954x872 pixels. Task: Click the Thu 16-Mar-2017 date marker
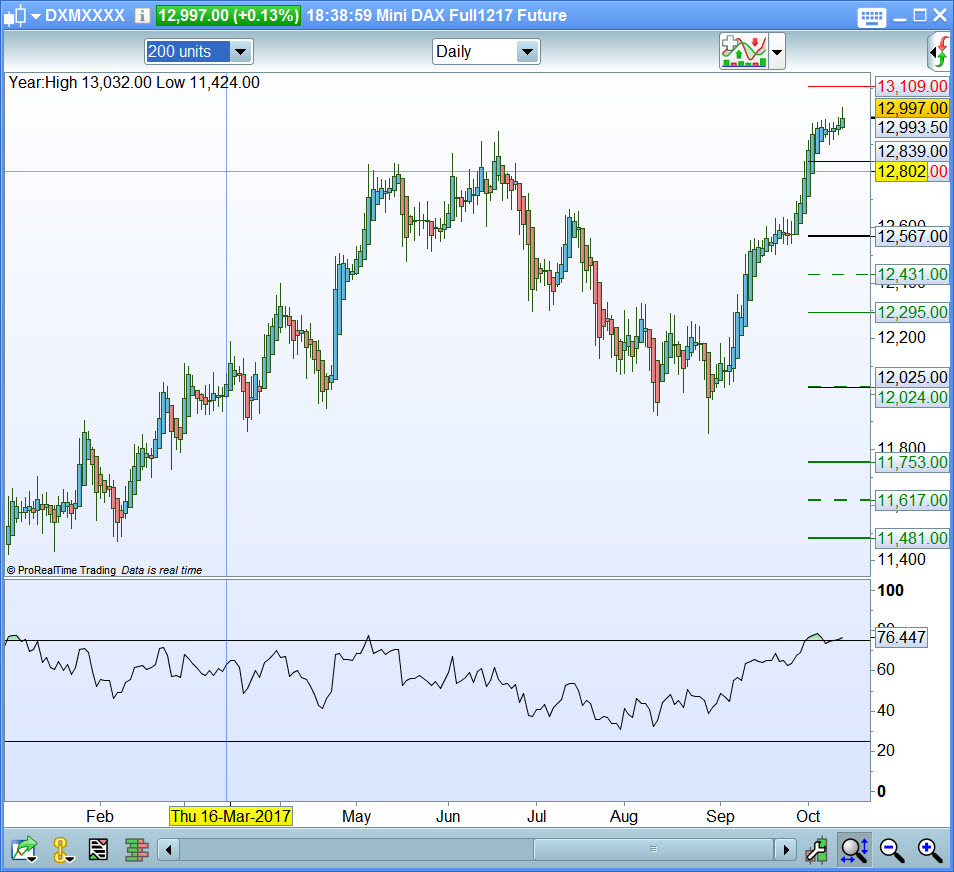[231, 816]
